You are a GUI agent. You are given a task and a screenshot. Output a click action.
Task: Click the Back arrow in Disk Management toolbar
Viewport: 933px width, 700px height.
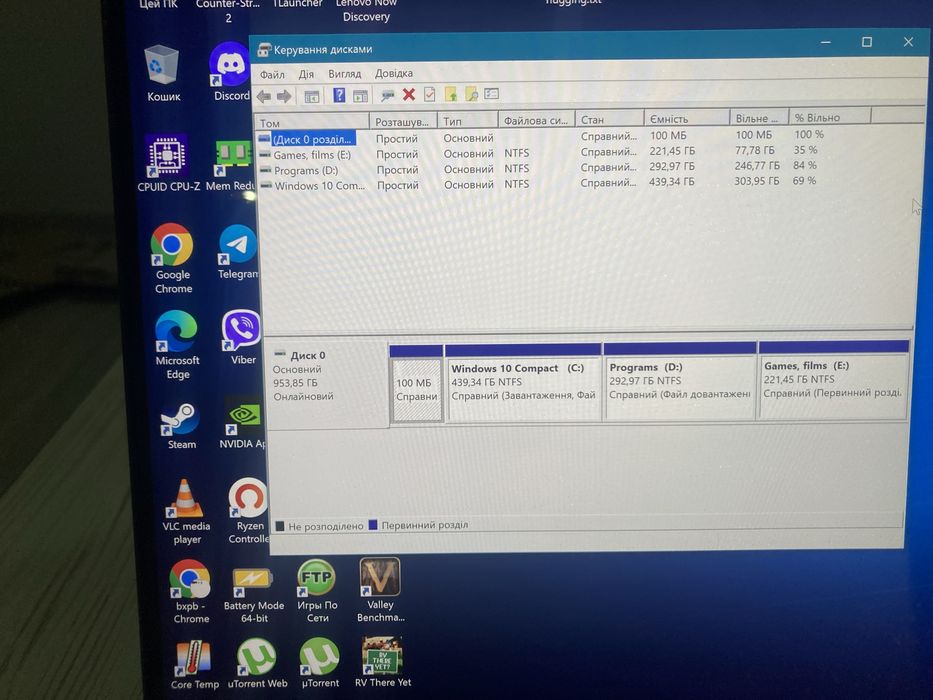click(264, 96)
